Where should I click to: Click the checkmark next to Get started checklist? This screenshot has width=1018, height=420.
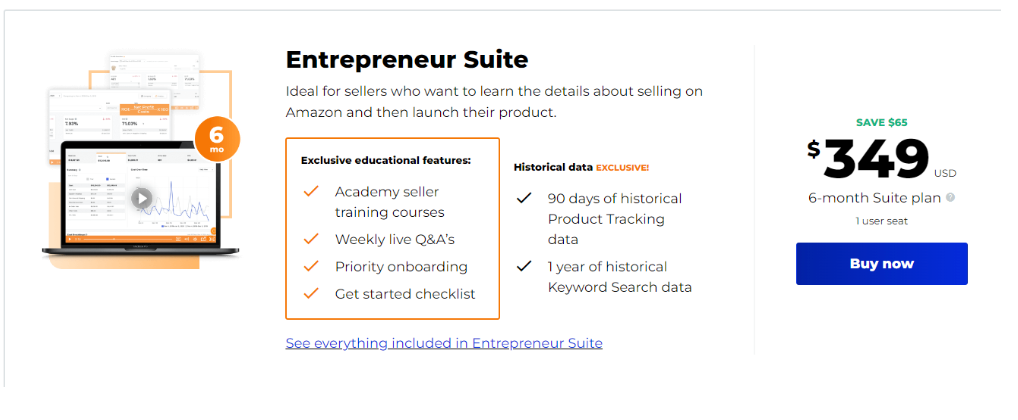pyautogui.click(x=312, y=293)
